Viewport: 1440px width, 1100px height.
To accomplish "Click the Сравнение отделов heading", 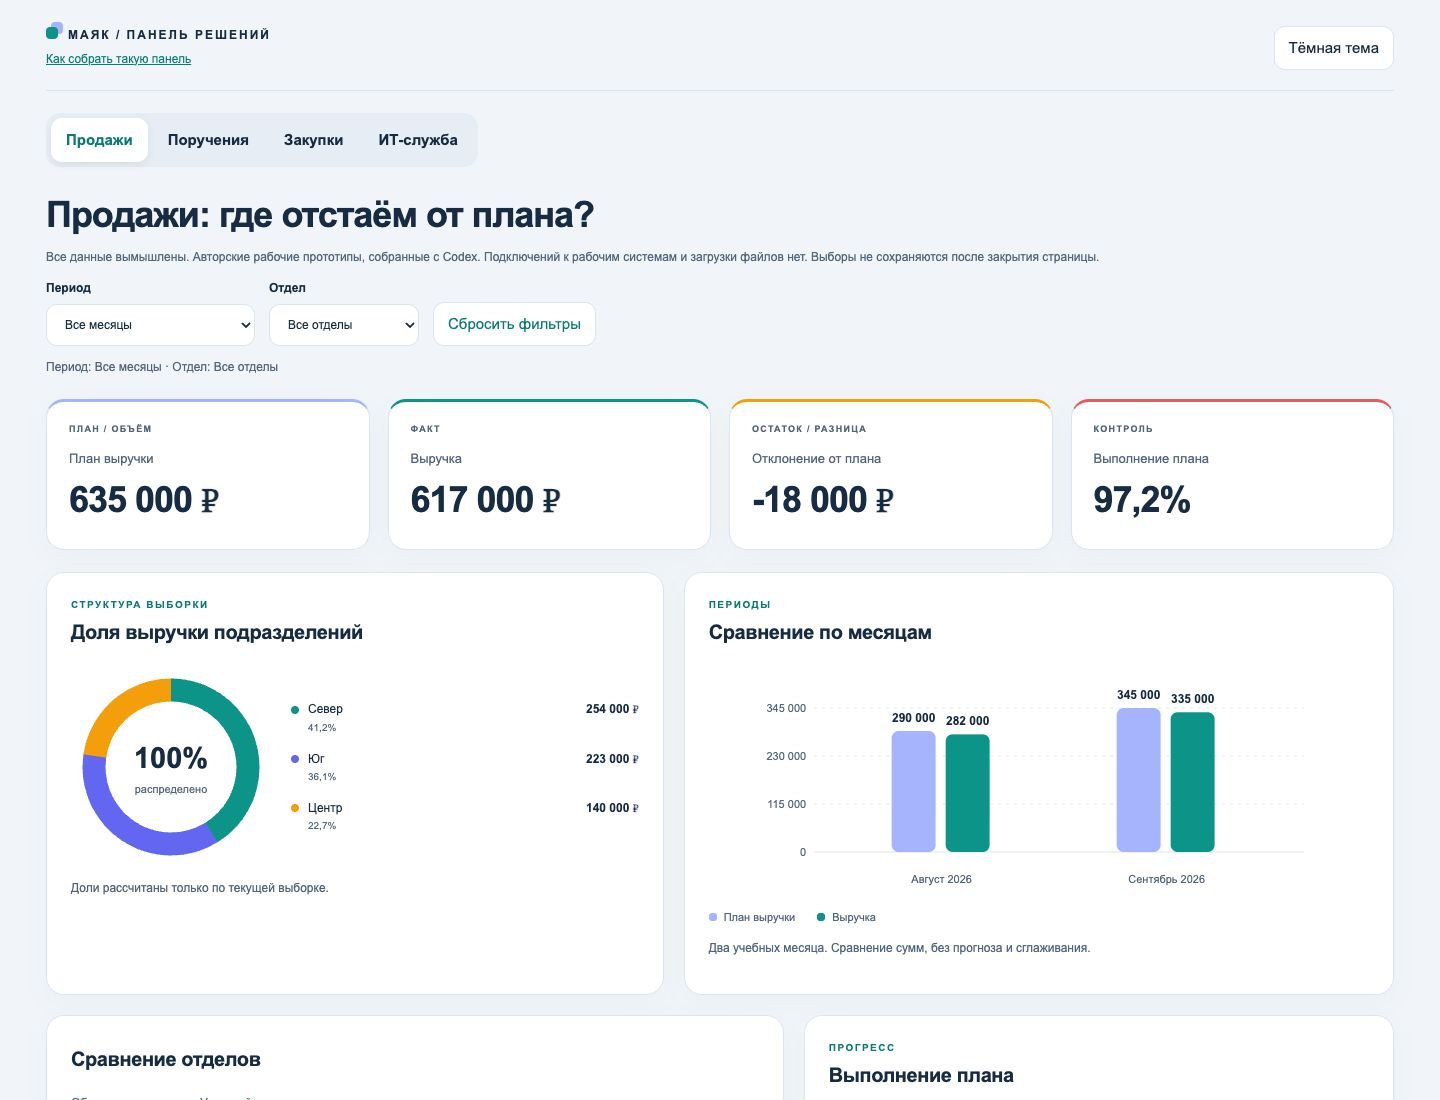I will 166,1059.
